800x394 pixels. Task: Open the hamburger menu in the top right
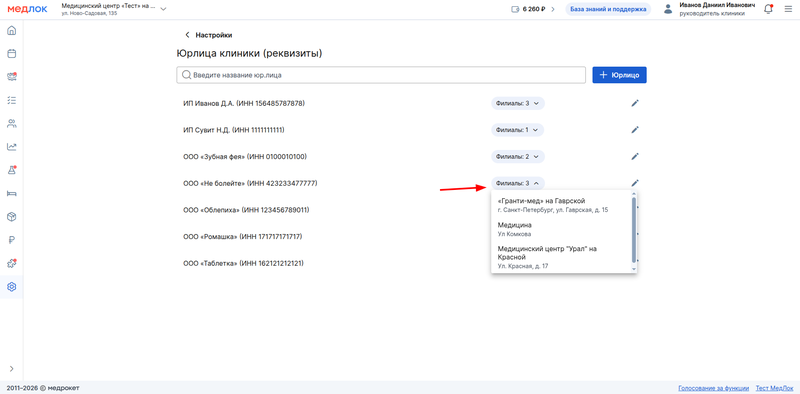click(x=788, y=9)
